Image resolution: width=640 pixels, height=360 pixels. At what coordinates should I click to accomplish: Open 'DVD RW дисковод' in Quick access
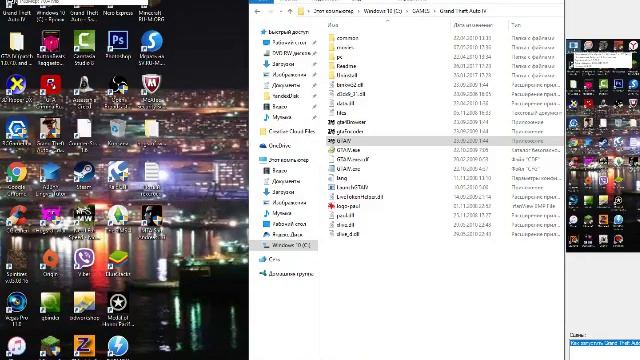point(290,53)
